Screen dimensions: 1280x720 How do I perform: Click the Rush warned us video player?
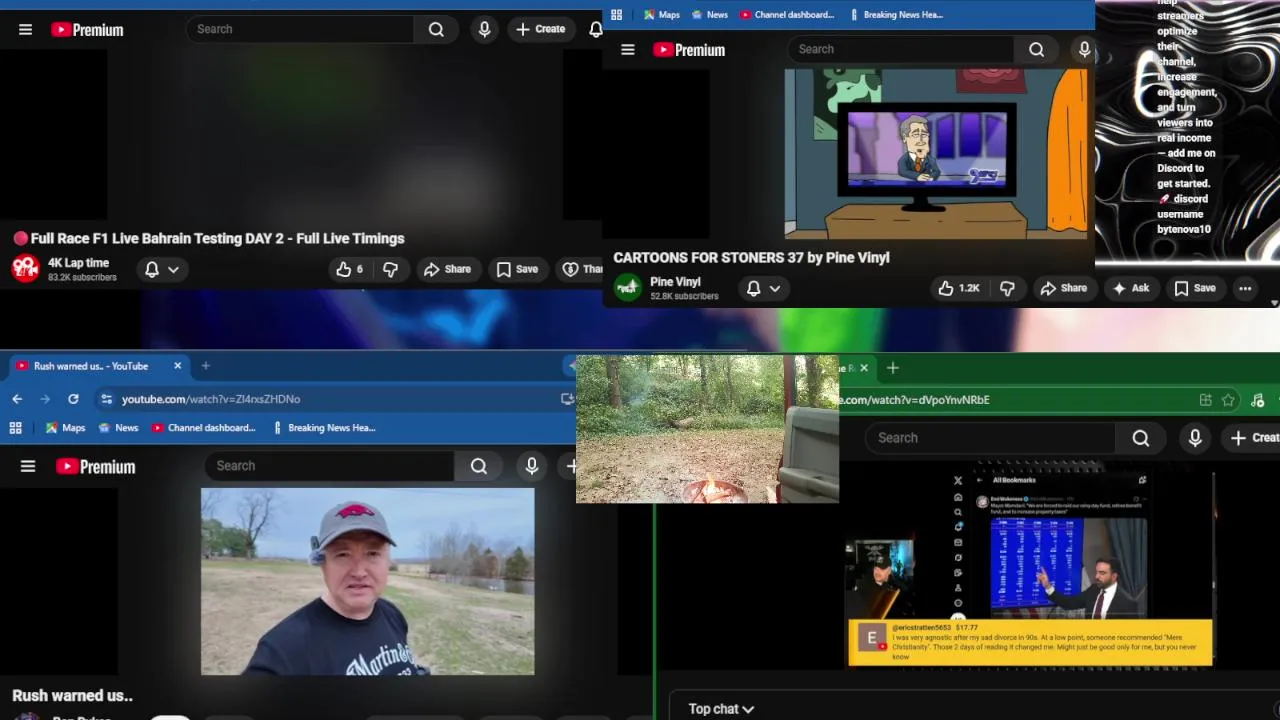pyautogui.click(x=368, y=582)
